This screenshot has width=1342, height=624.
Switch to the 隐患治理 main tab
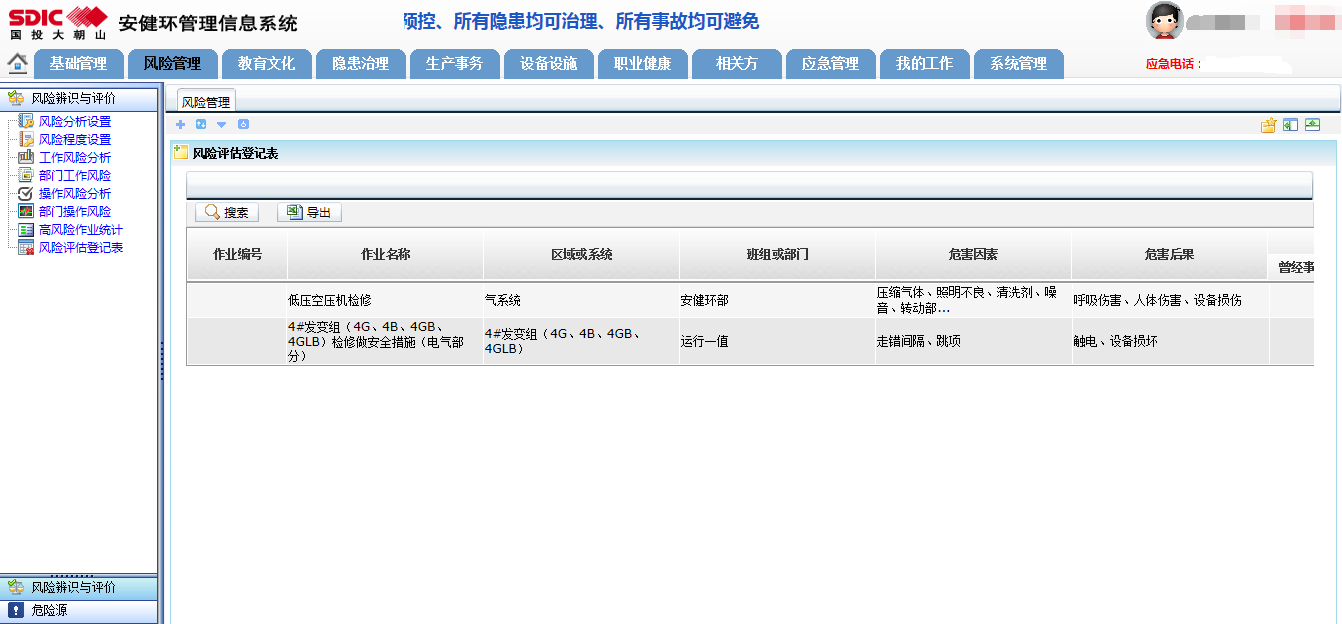[360, 63]
